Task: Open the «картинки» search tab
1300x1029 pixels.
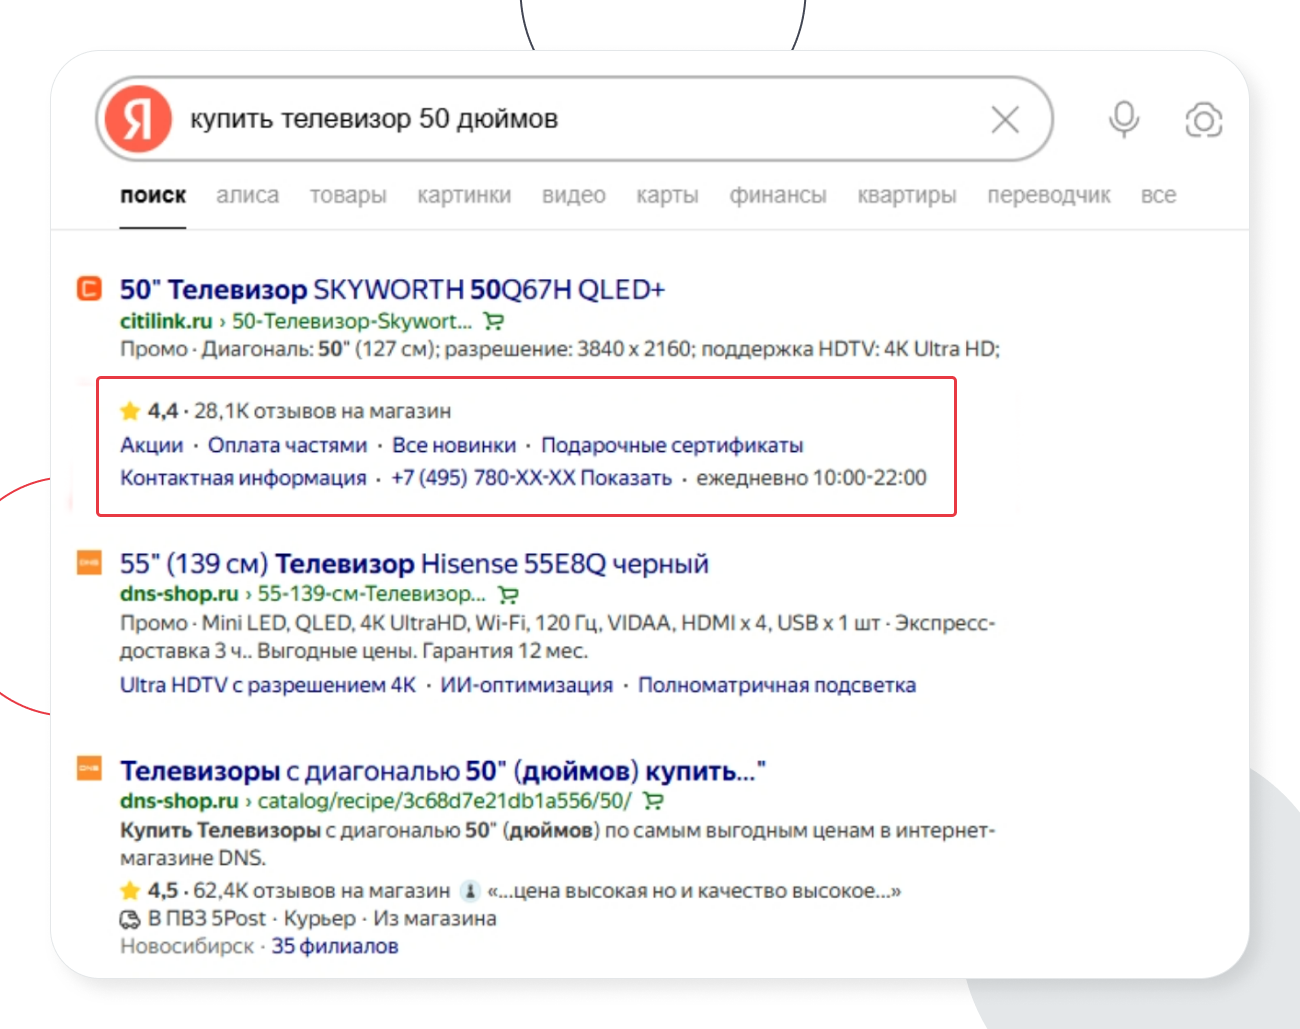Action: click(x=464, y=195)
